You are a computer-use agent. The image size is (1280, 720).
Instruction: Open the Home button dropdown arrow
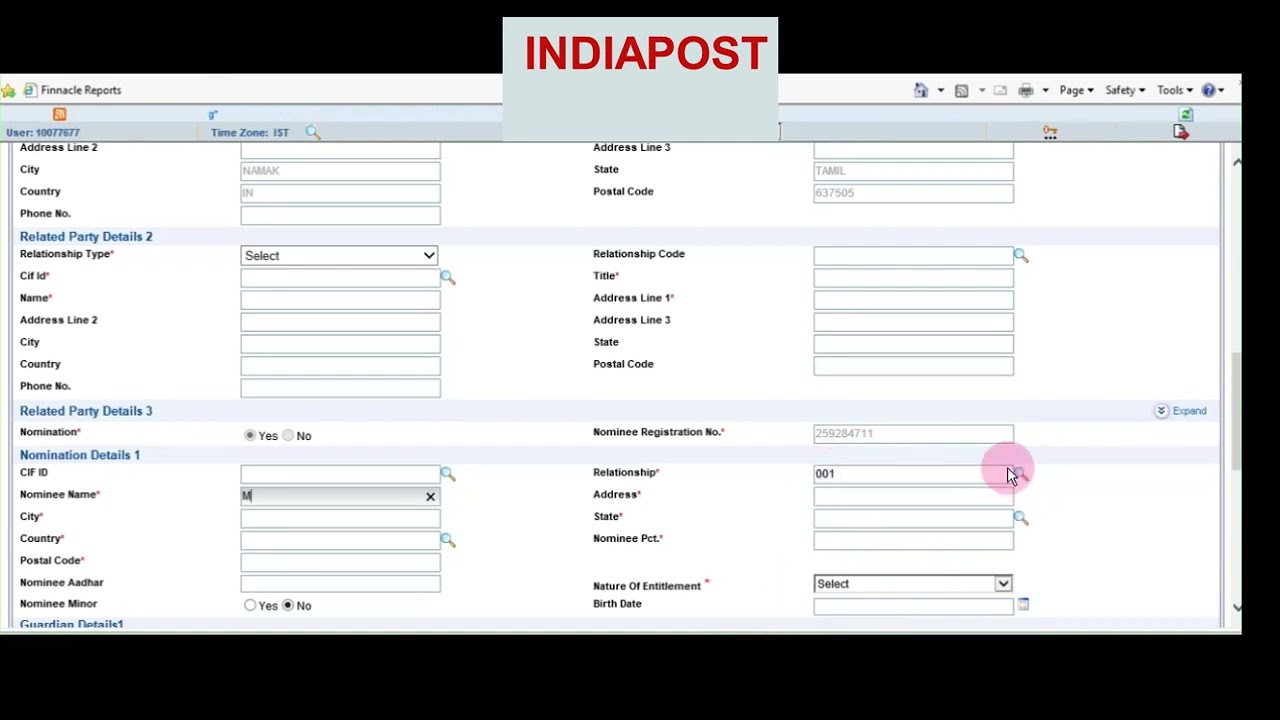tap(940, 90)
